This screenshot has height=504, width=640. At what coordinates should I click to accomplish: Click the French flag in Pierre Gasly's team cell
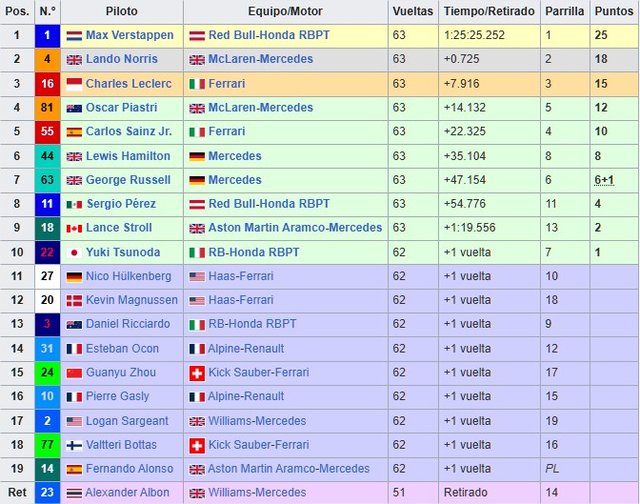coord(197,397)
